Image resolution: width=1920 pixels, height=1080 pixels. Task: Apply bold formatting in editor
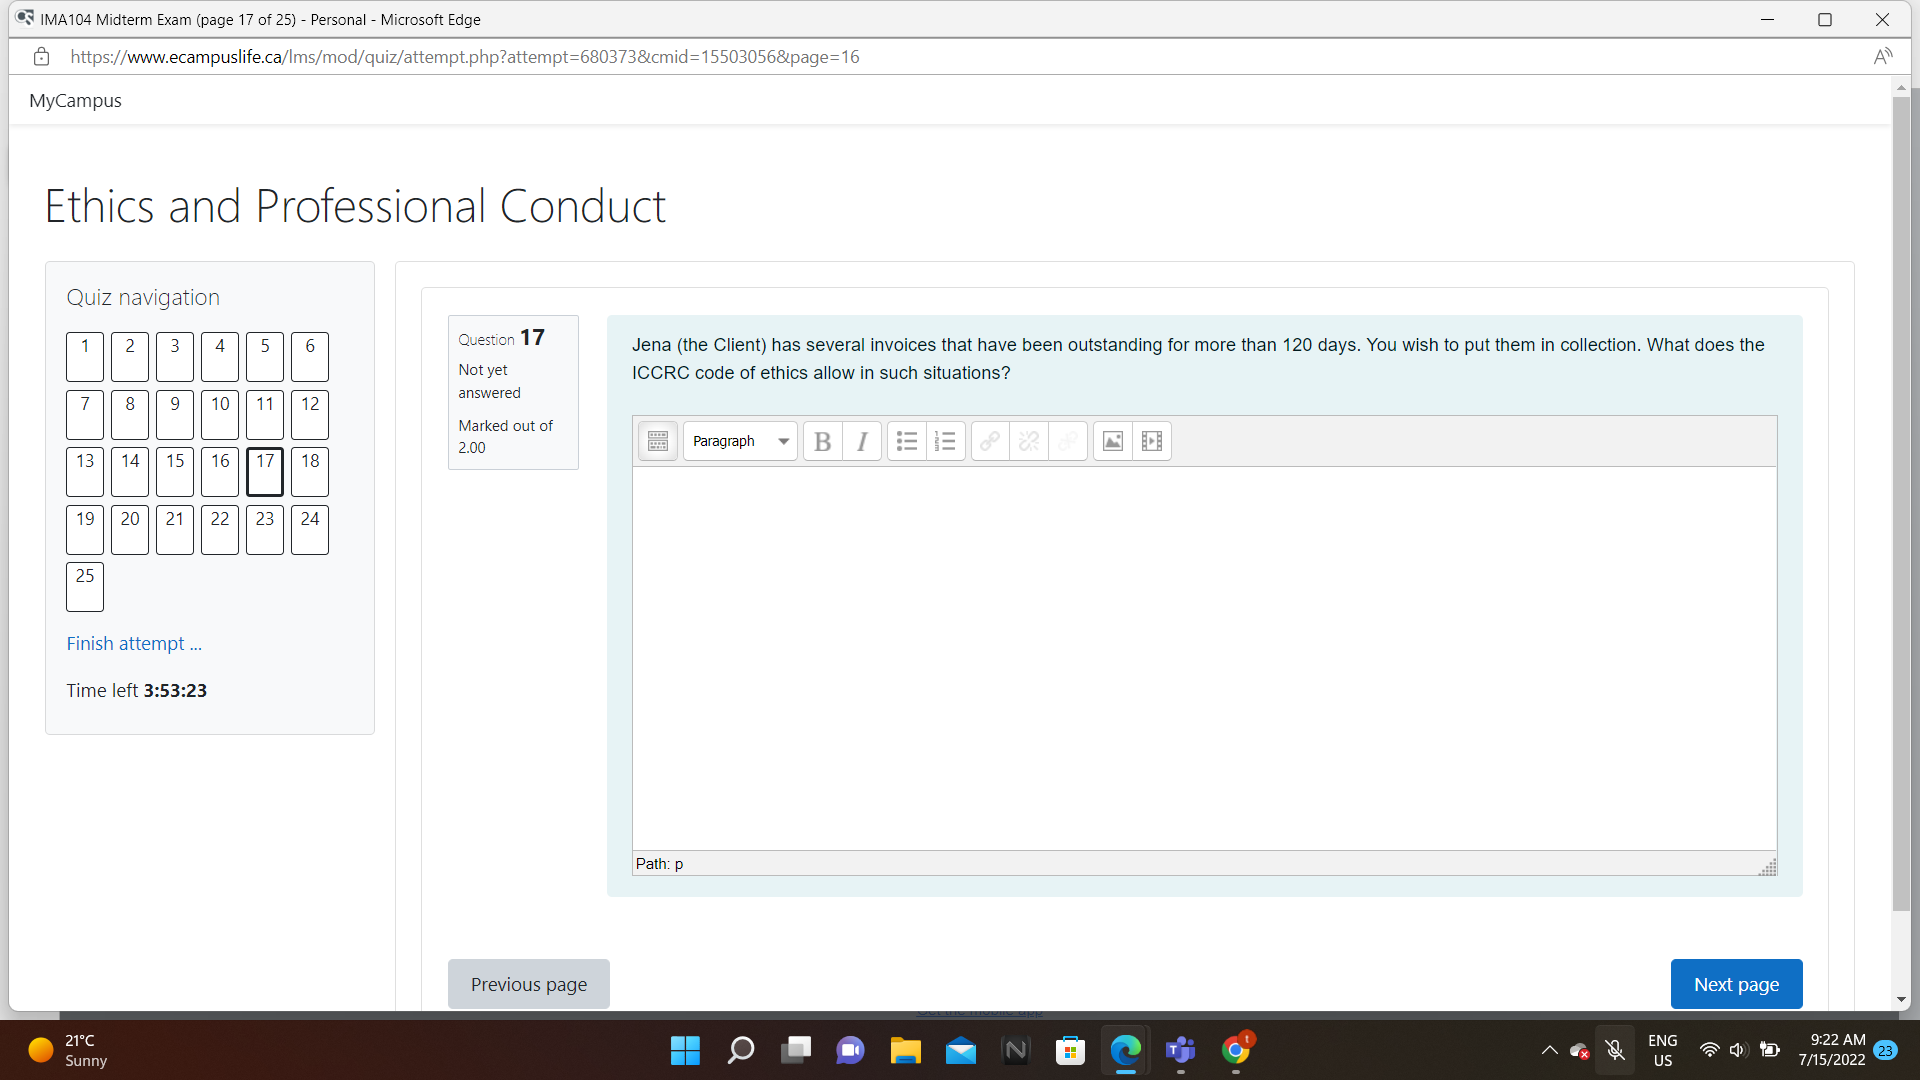[x=822, y=441]
